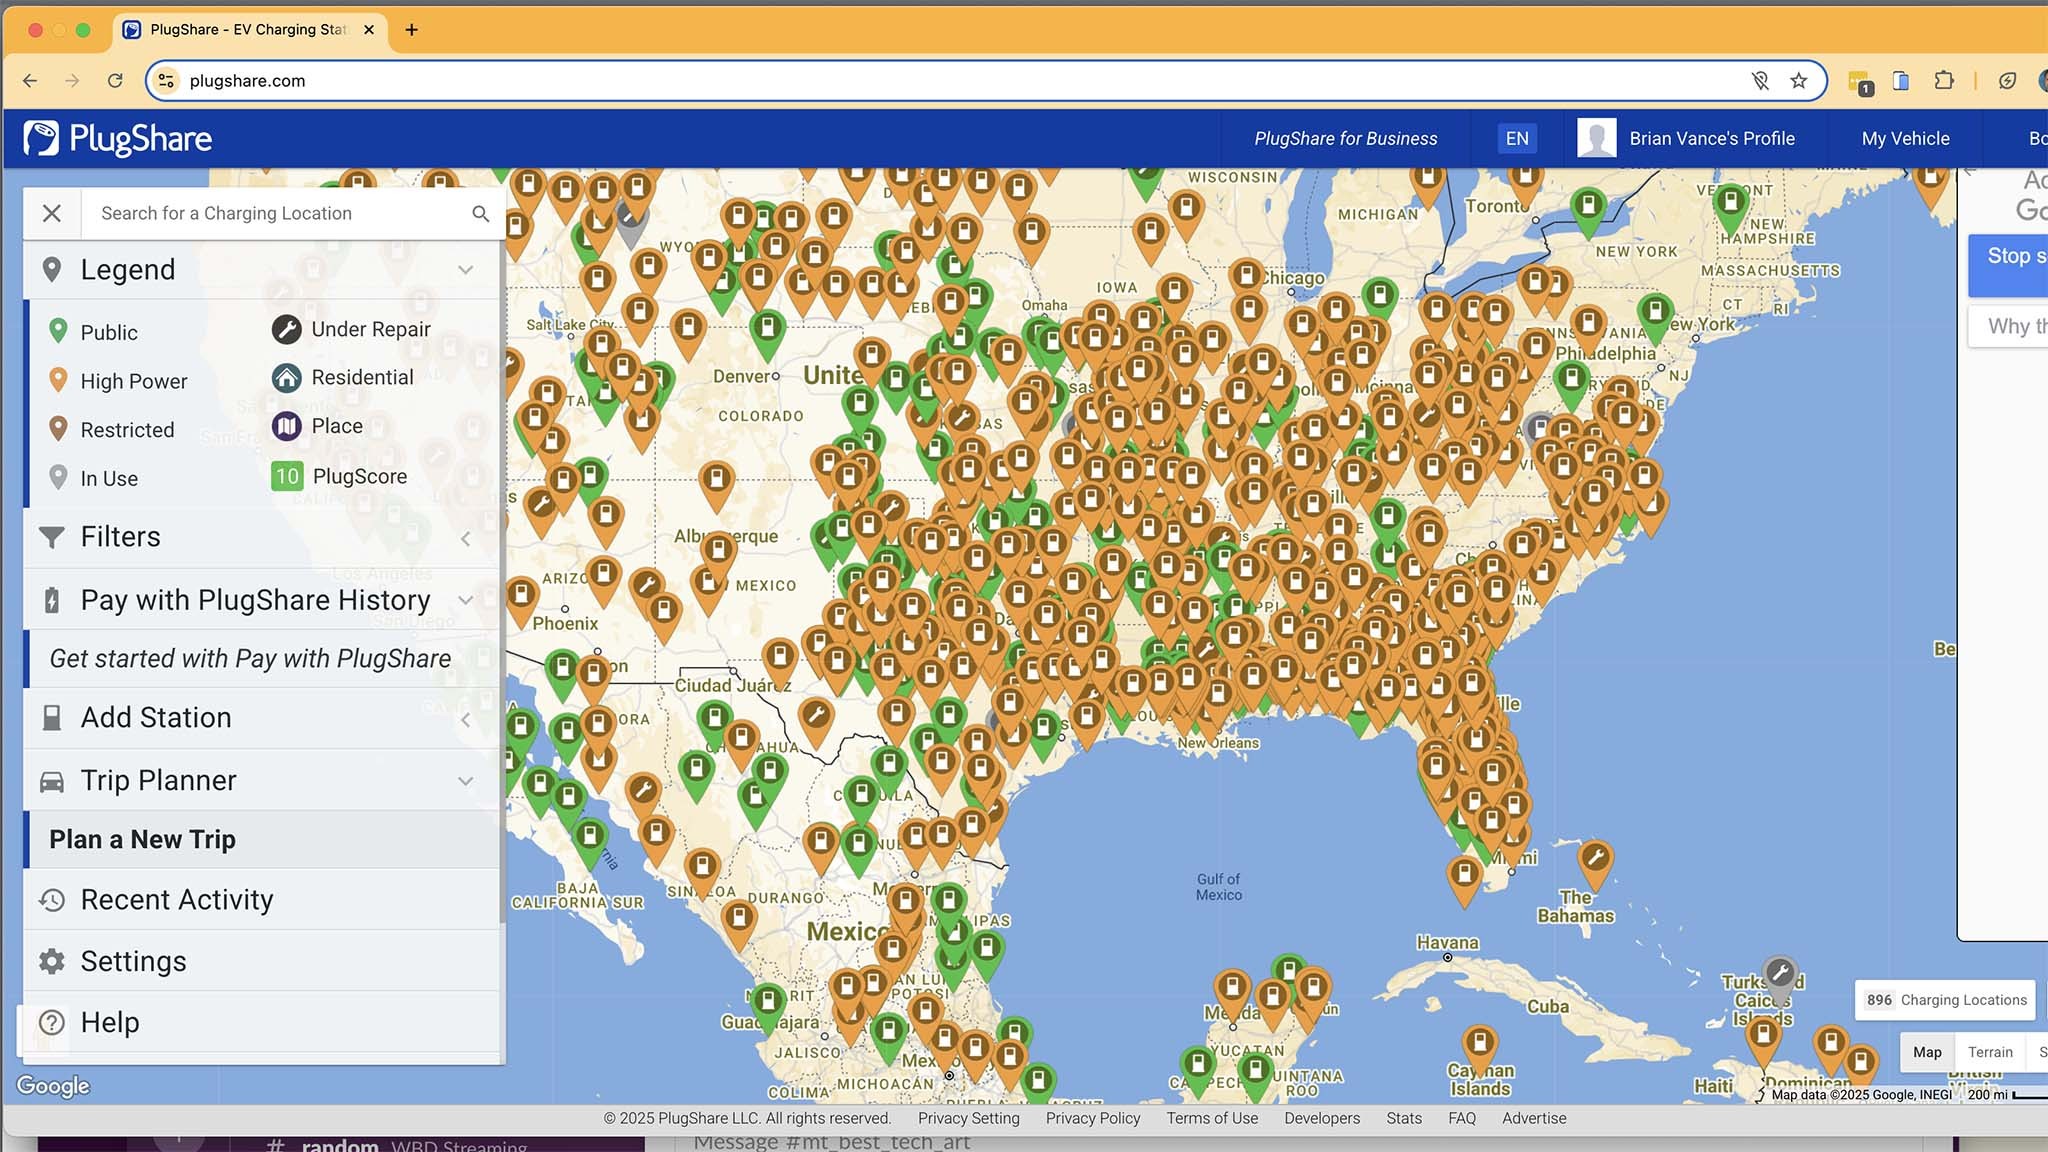The height and width of the screenshot is (1152, 2048).
Task: Click the Residential house legend icon
Action: coord(286,377)
